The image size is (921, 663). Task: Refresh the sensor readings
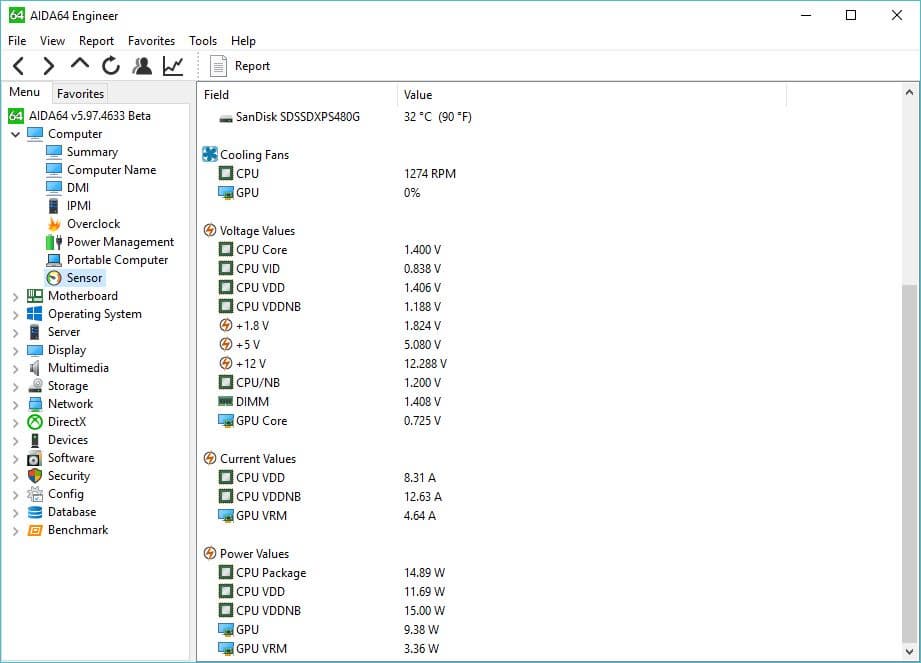tap(110, 66)
